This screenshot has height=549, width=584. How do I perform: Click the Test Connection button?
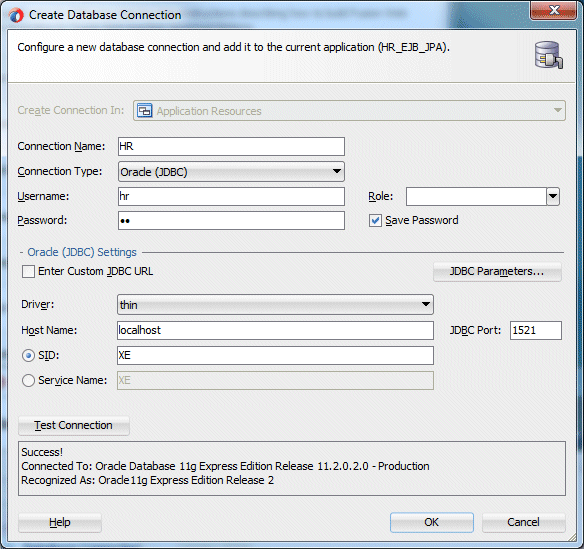pos(74,425)
